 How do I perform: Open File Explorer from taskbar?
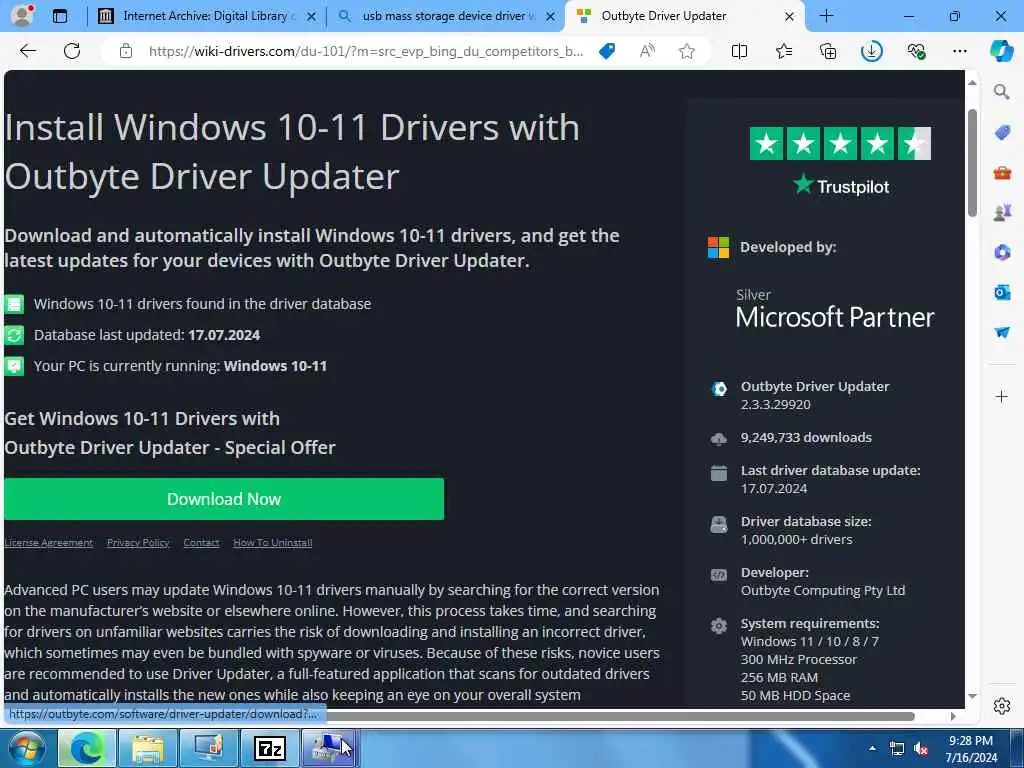(x=148, y=748)
